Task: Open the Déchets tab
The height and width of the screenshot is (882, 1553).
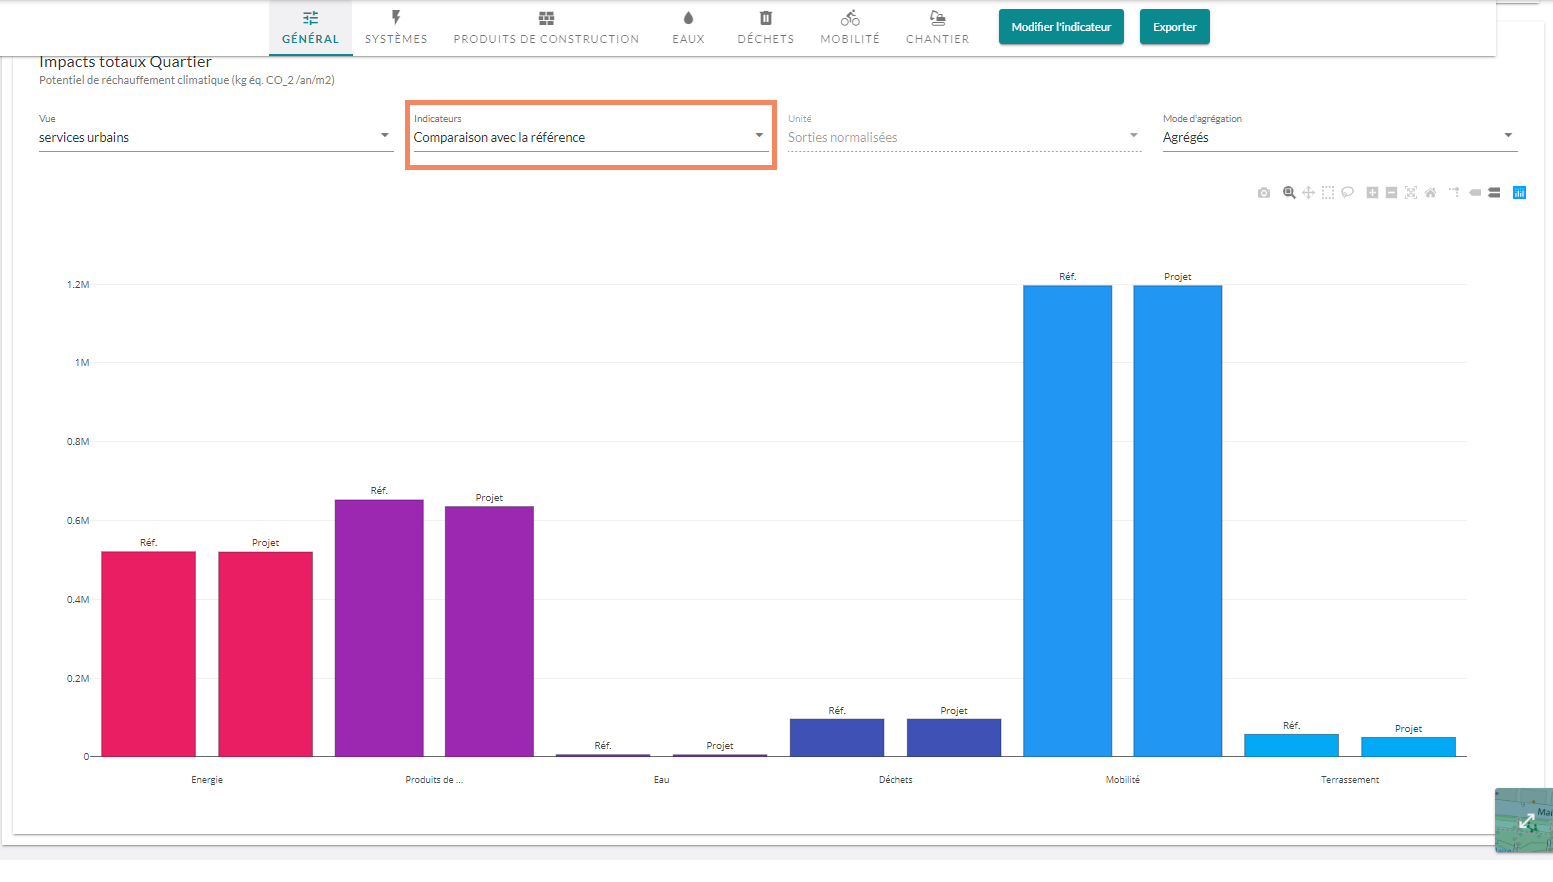Action: click(766, 28)
